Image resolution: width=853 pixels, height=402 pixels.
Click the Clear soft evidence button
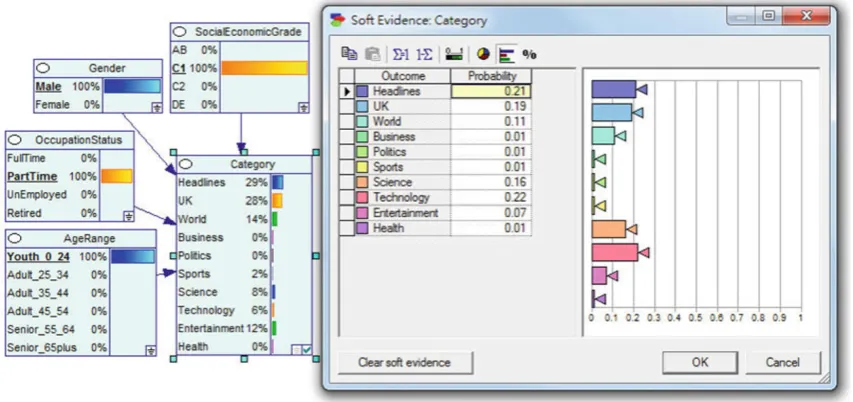tap(405, 362)
